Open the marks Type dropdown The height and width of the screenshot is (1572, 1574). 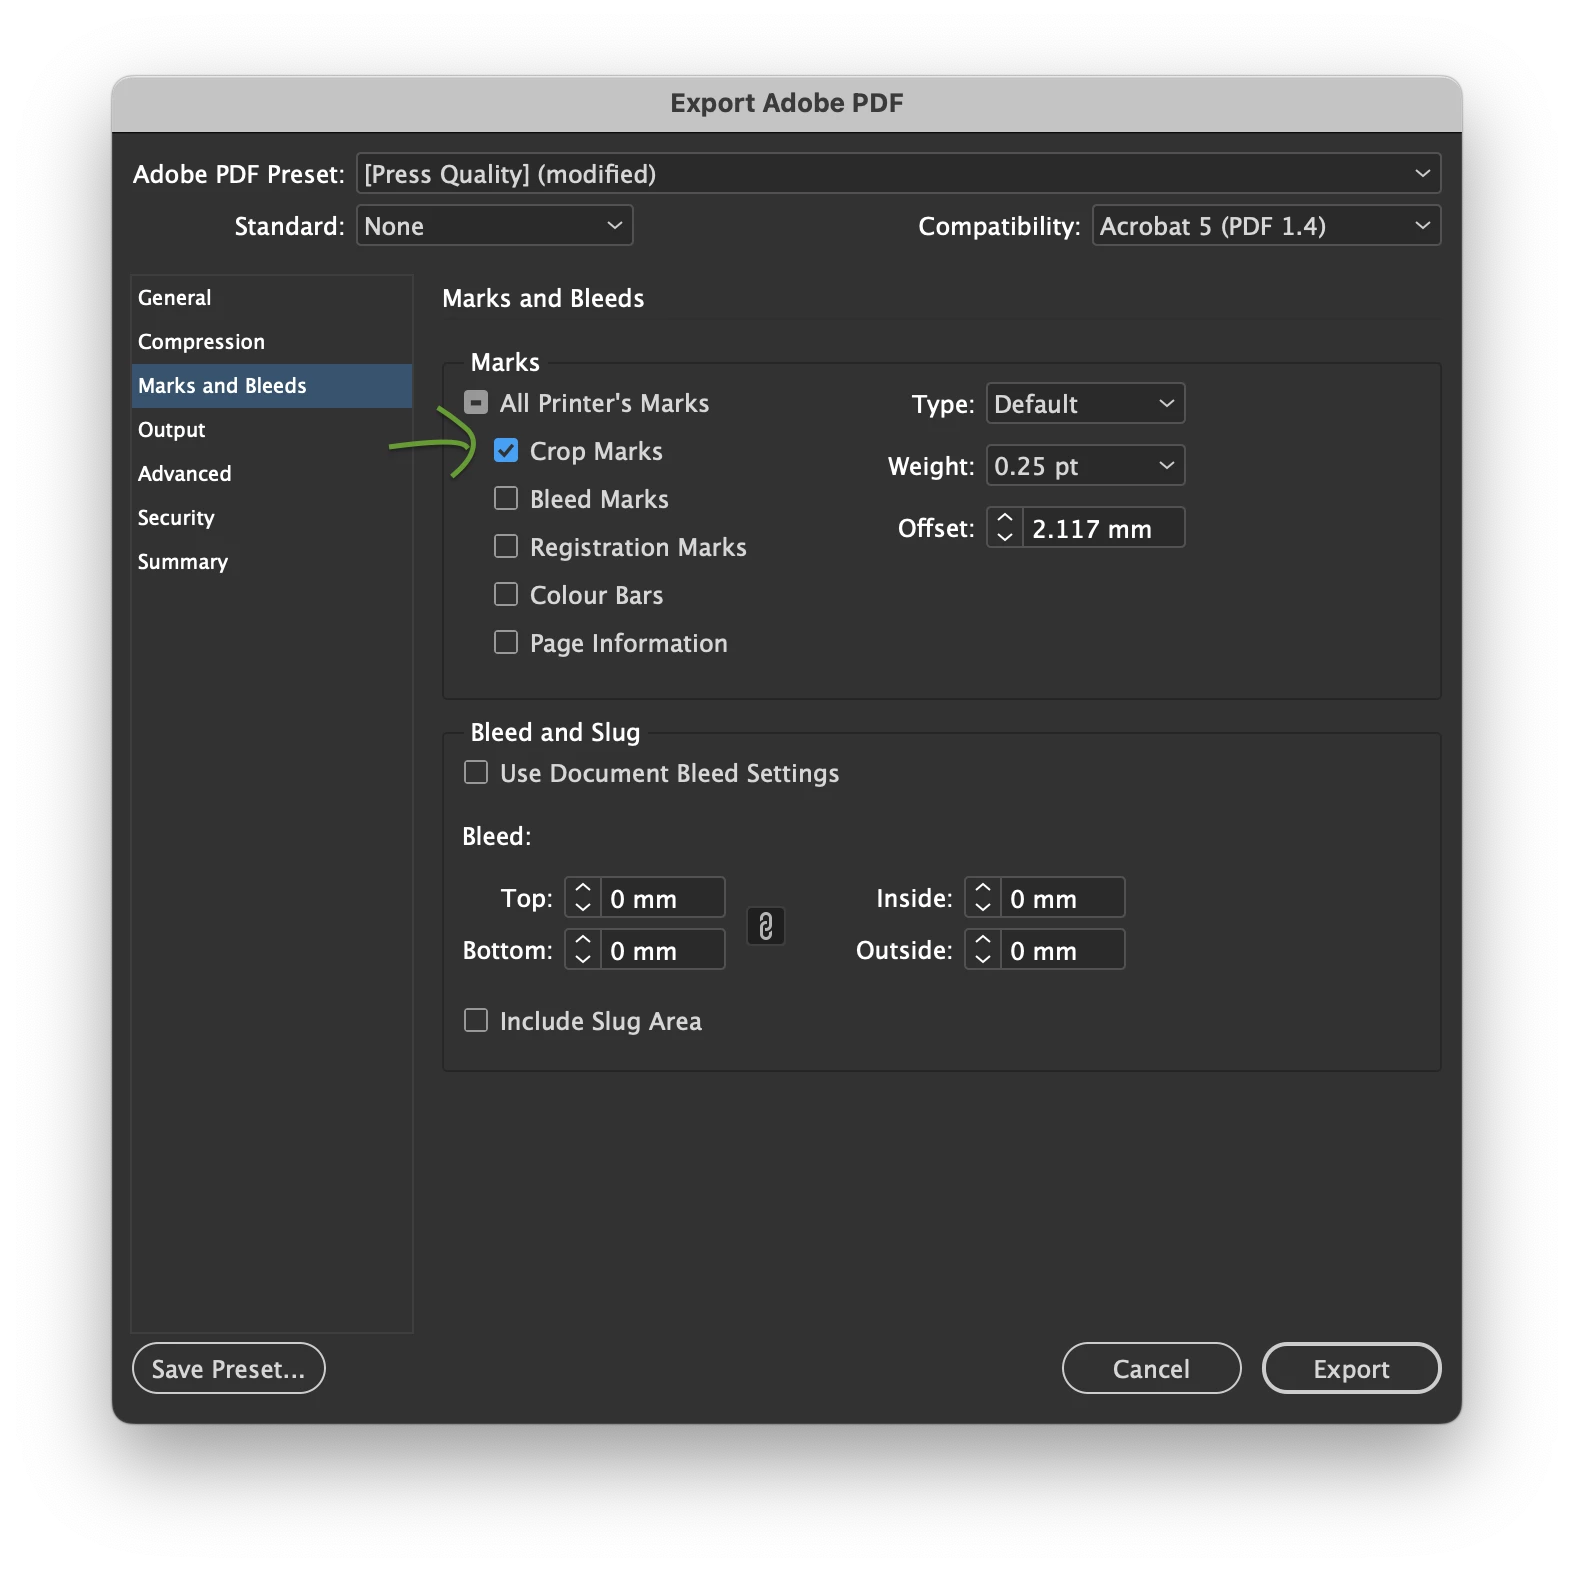[1085, 404]
